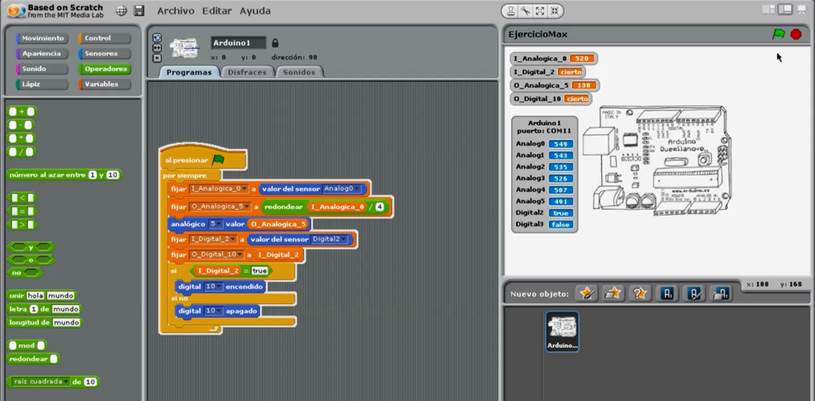The height and width of the screenshot is (401, 815).
Task: Get a surprise sprite with question-star icon
Action: pyautogui.click(x=640, y=294)
